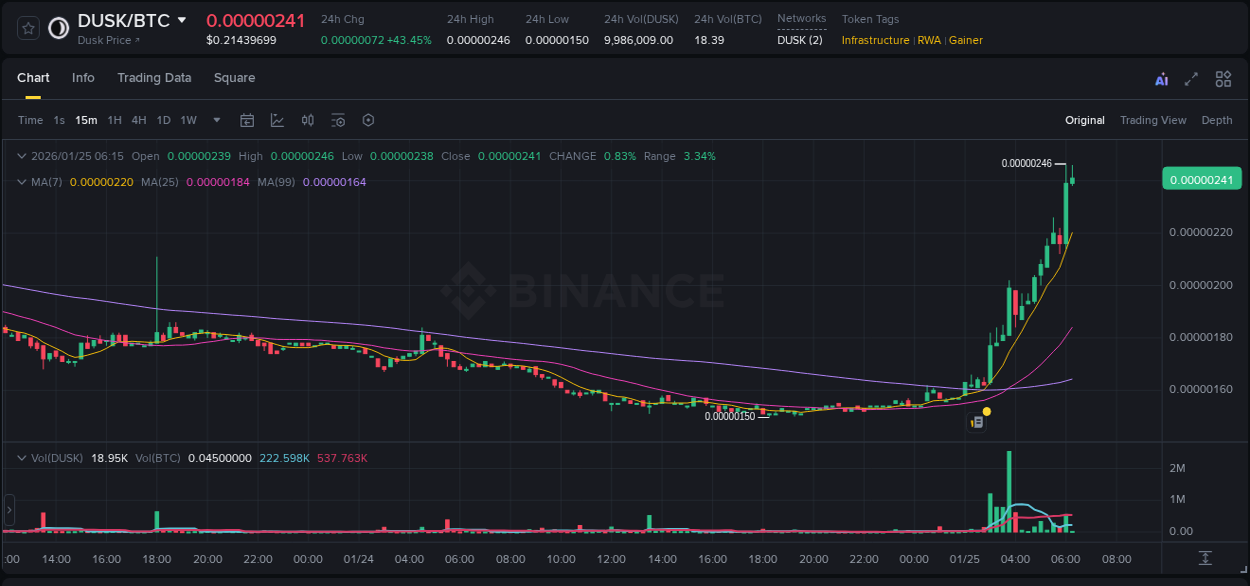Expand chart to fullscreen with diagonal arrows icon

(x=1190, y=78)
